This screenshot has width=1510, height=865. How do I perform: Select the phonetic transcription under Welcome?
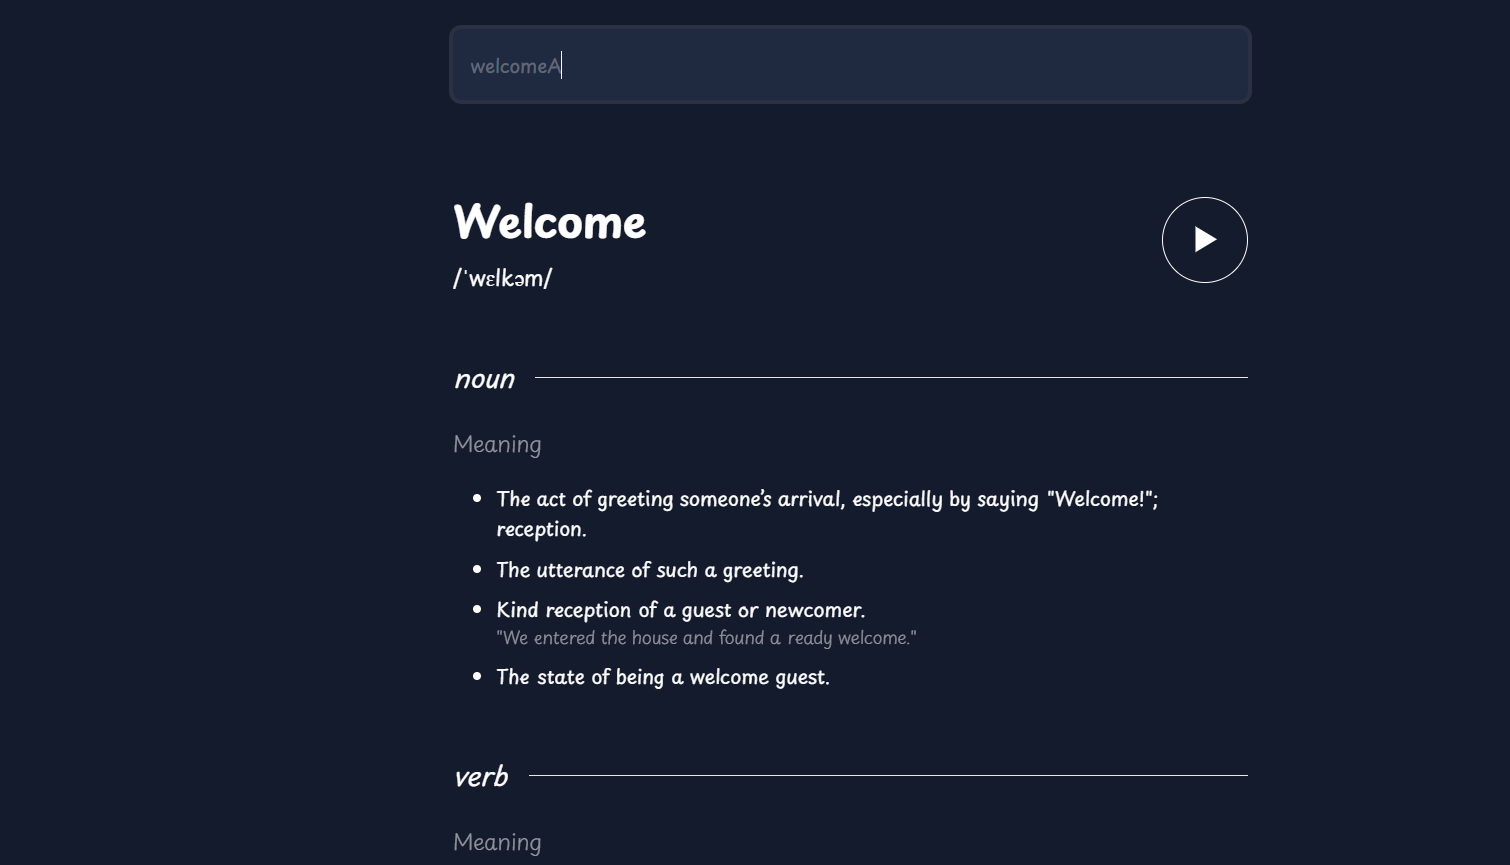point(502,278)
